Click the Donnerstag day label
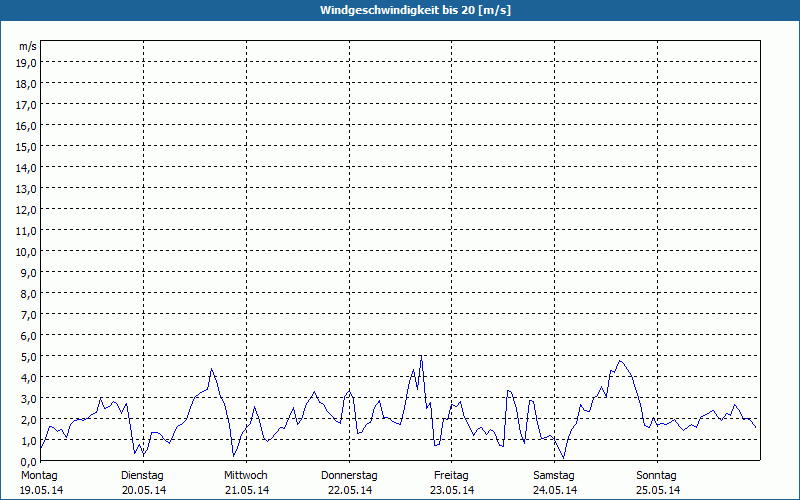800x500 pixels. tap(349, 475)
